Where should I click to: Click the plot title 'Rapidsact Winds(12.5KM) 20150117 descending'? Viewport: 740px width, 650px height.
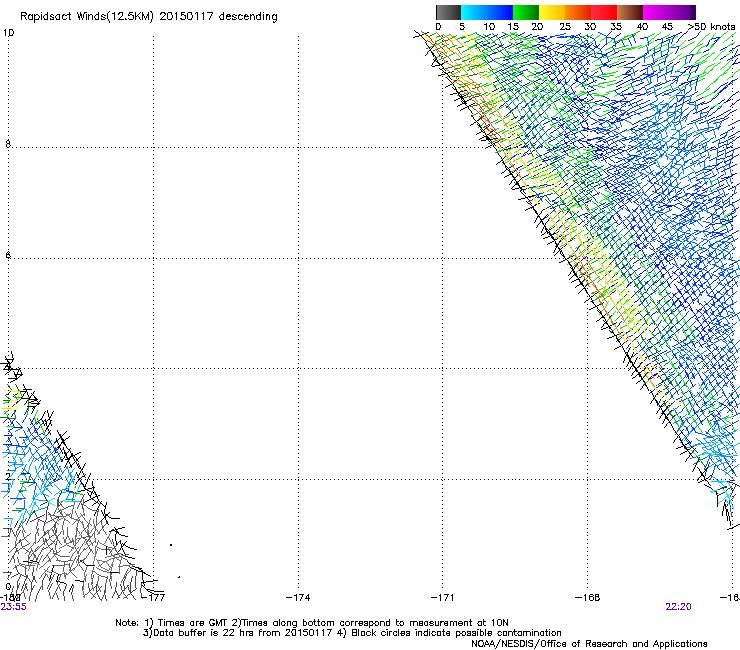(149, 17)
